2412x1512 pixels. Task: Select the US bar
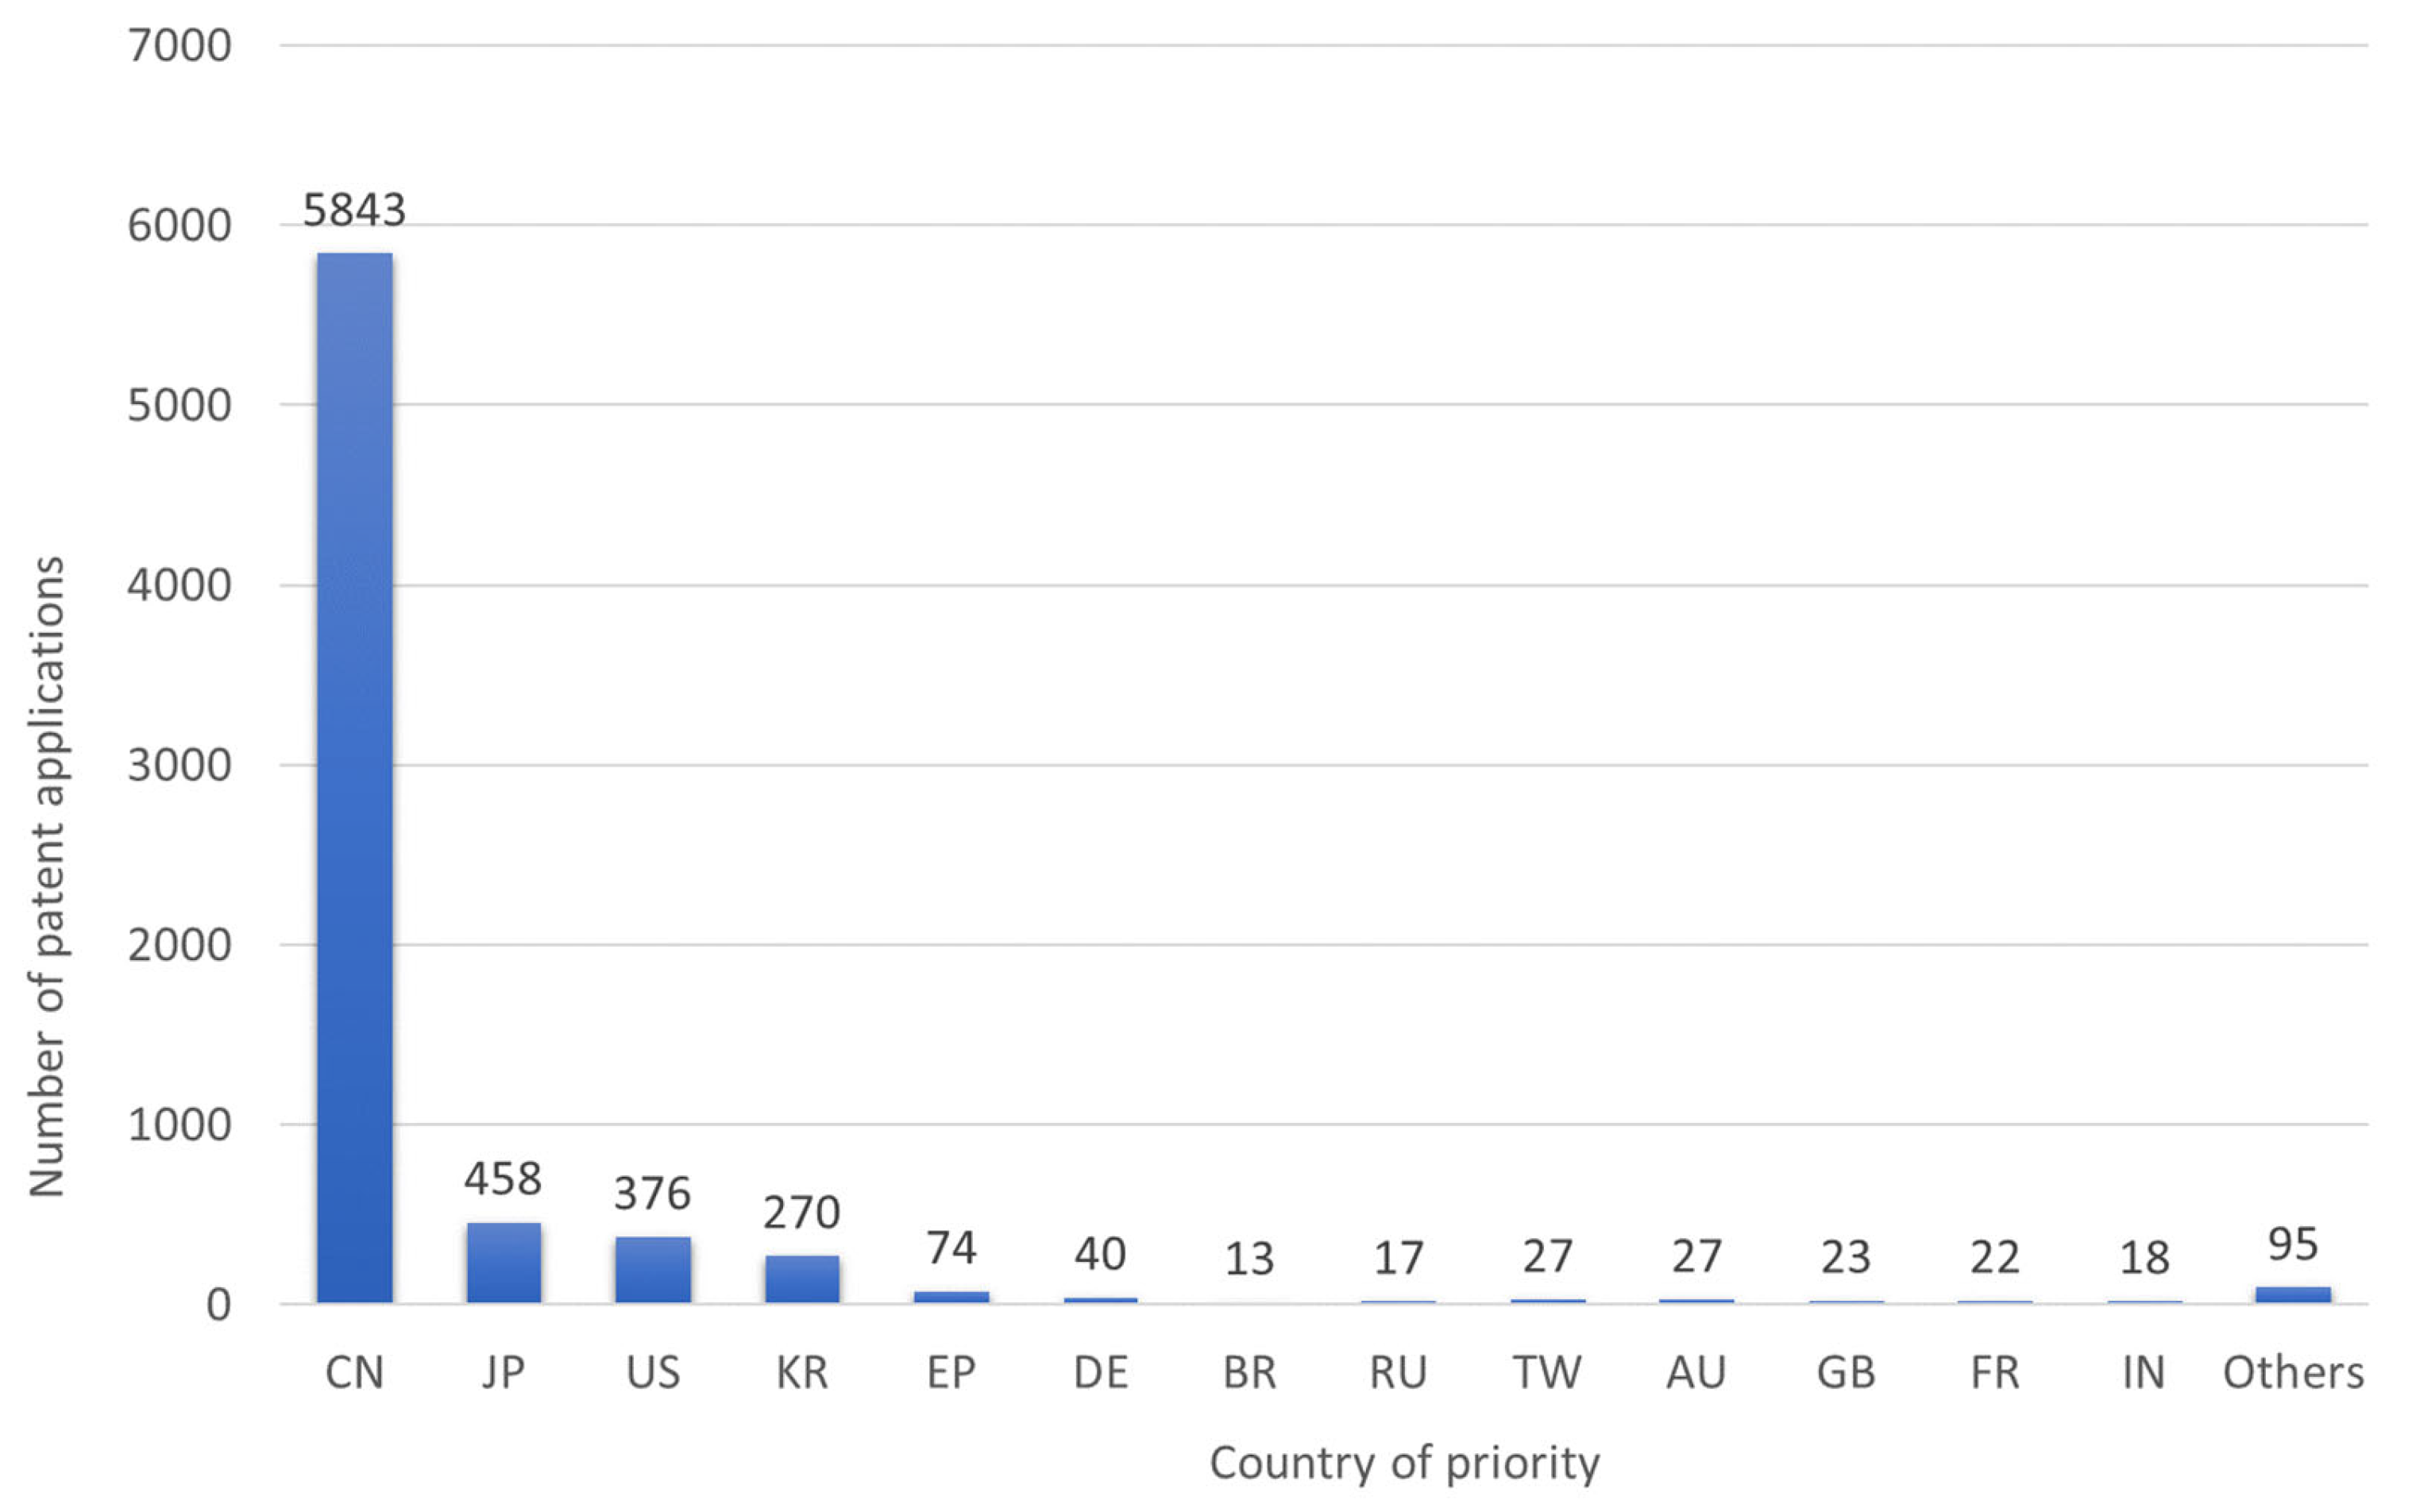(x=653, y=1269)
